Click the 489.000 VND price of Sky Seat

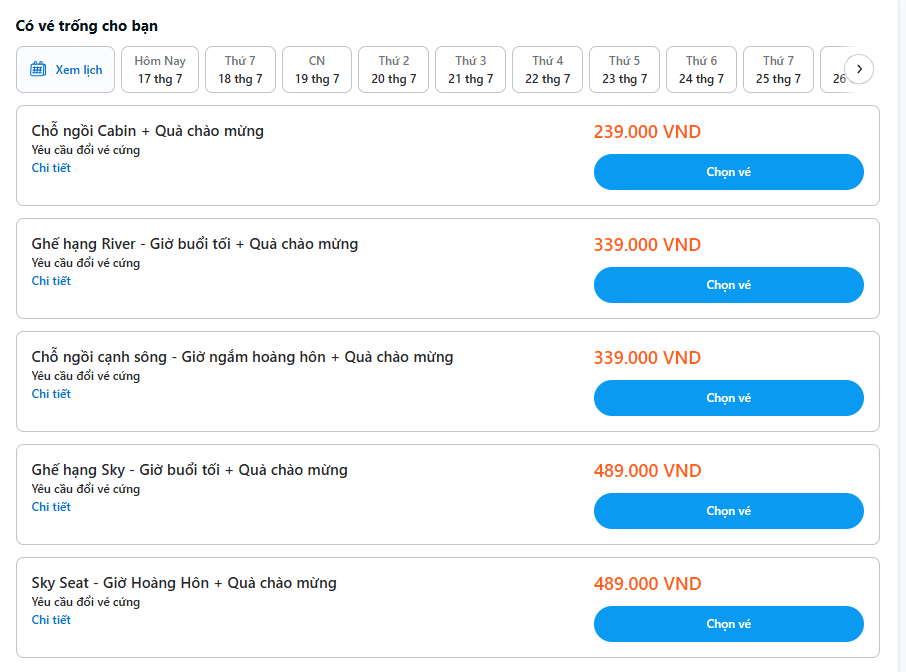[x=647, y=584]
